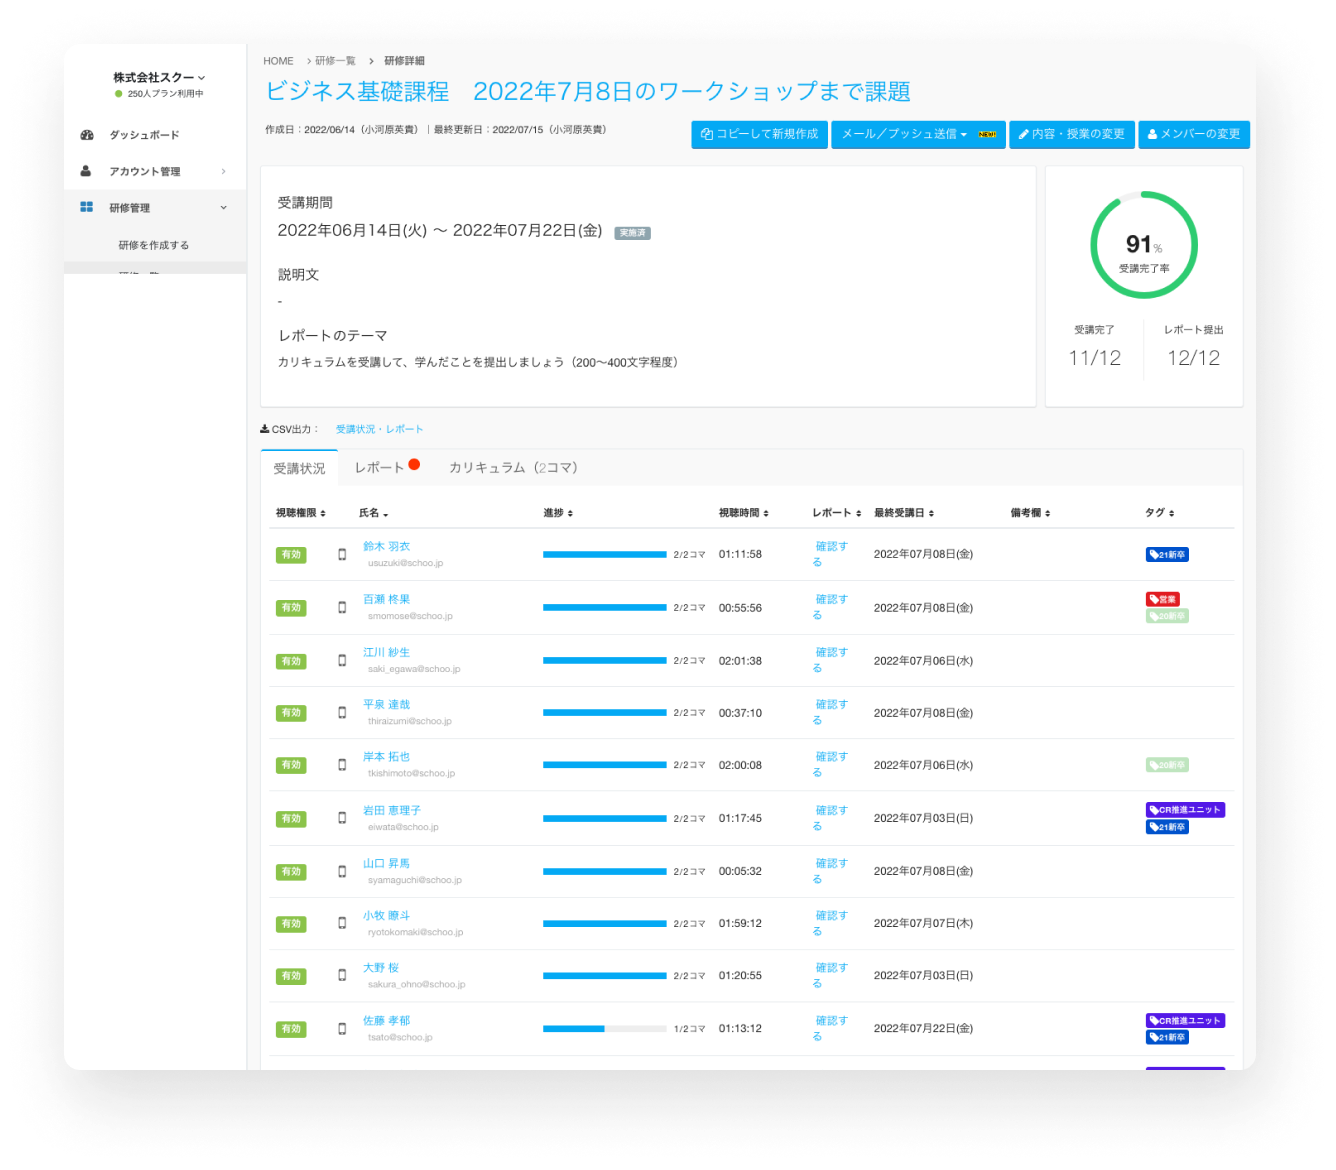The width and height of the screenshot is (1336, 1170).
Task: Click メンバーの変更 button
Action: coord(1194,134)
